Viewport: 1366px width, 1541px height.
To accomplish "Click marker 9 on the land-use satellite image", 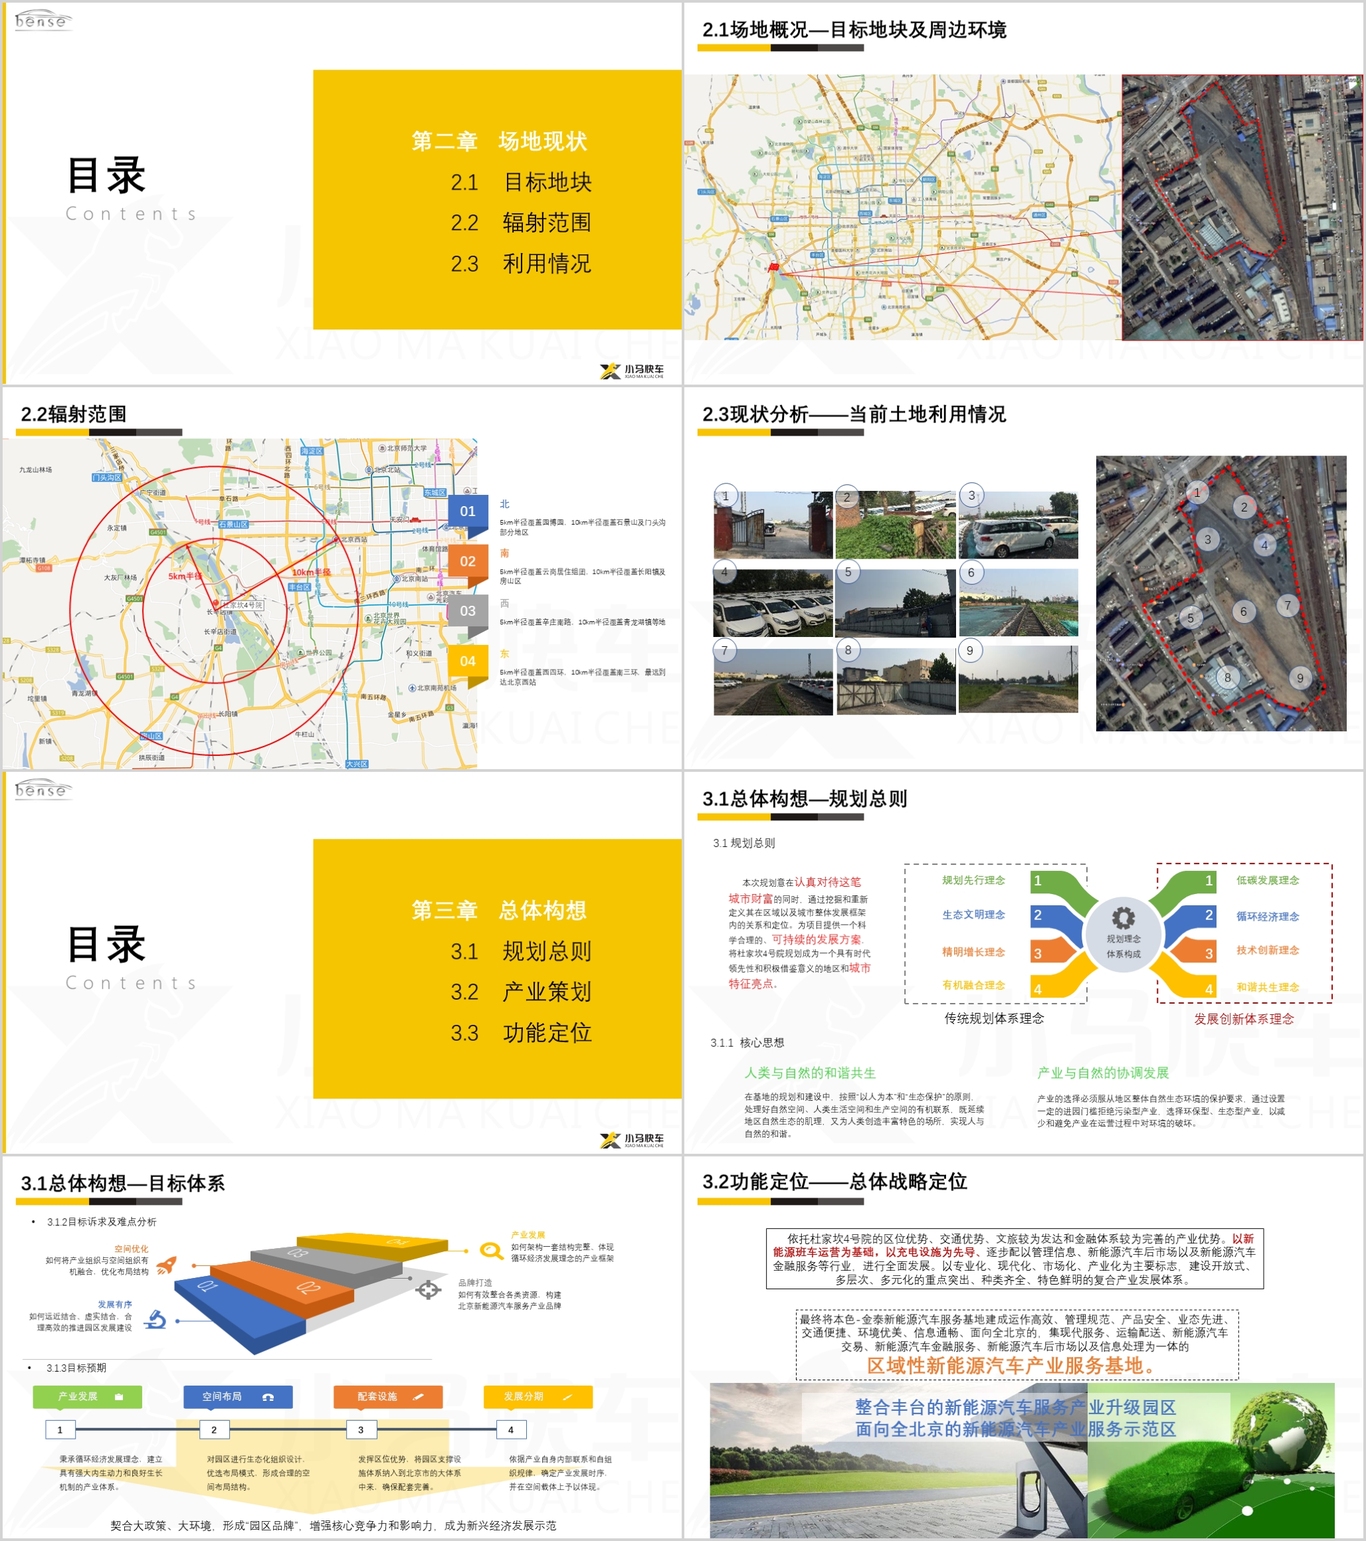I will [x=1300, y=678].
